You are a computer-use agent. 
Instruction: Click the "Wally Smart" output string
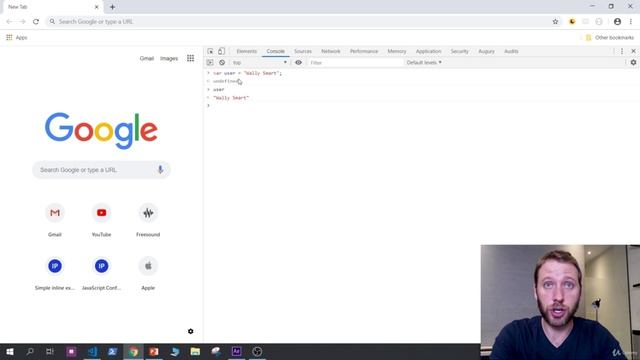click(x=231, y=98)
